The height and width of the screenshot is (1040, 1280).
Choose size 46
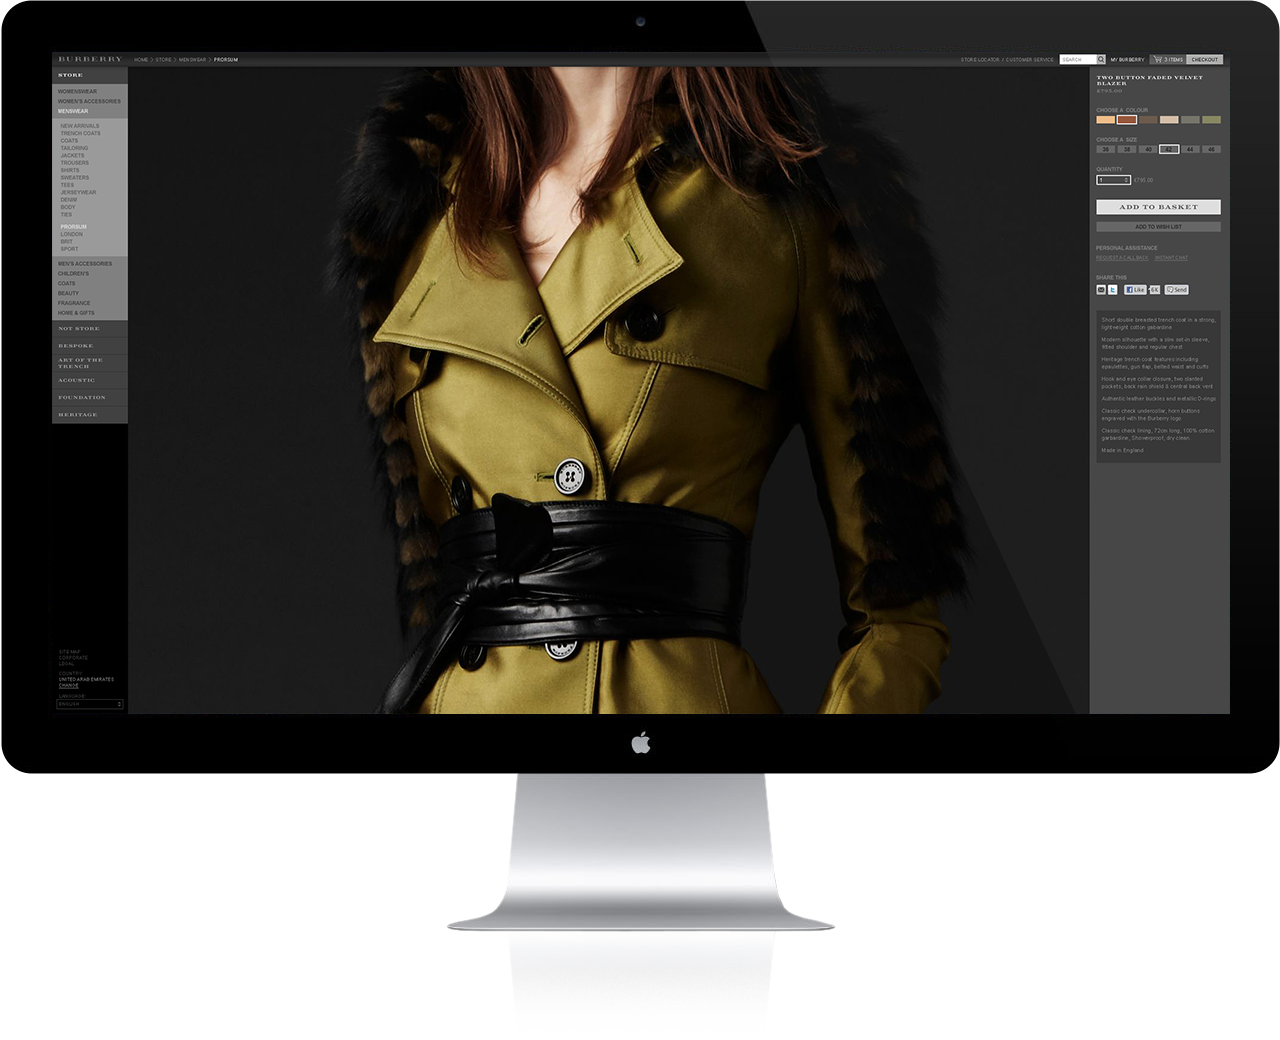pyautogui.click(x=1211, y=149)
